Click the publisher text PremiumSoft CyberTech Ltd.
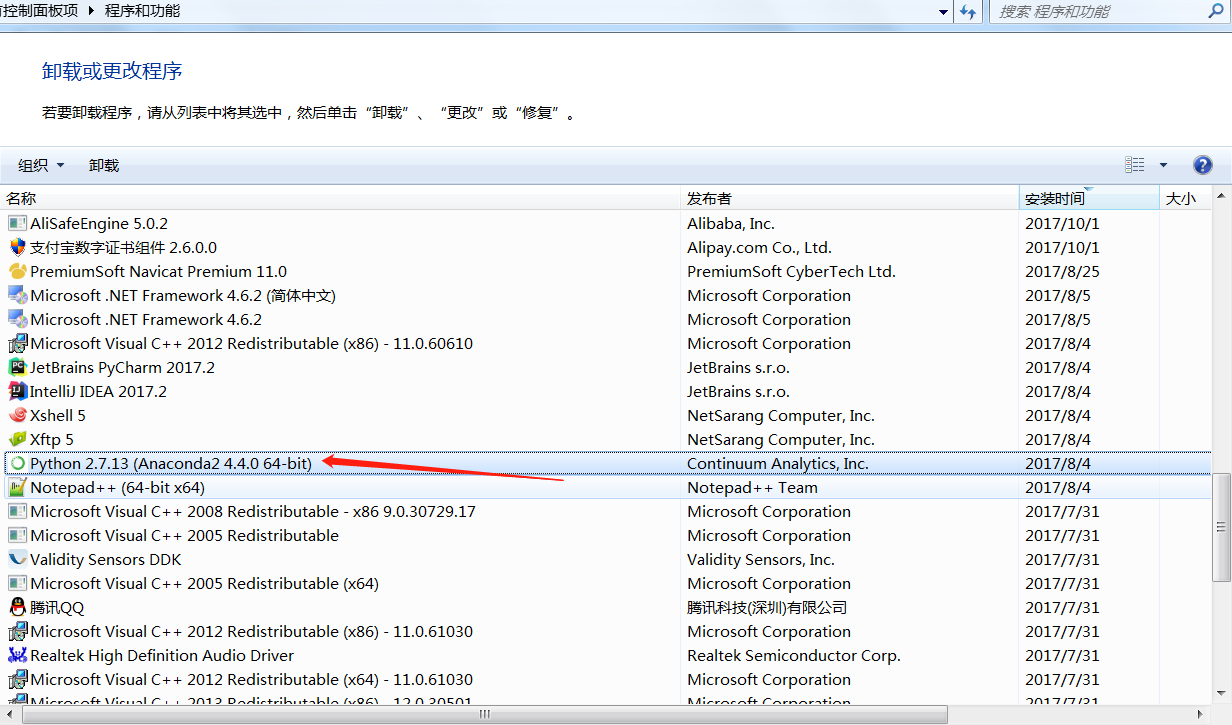 point(791,272)
